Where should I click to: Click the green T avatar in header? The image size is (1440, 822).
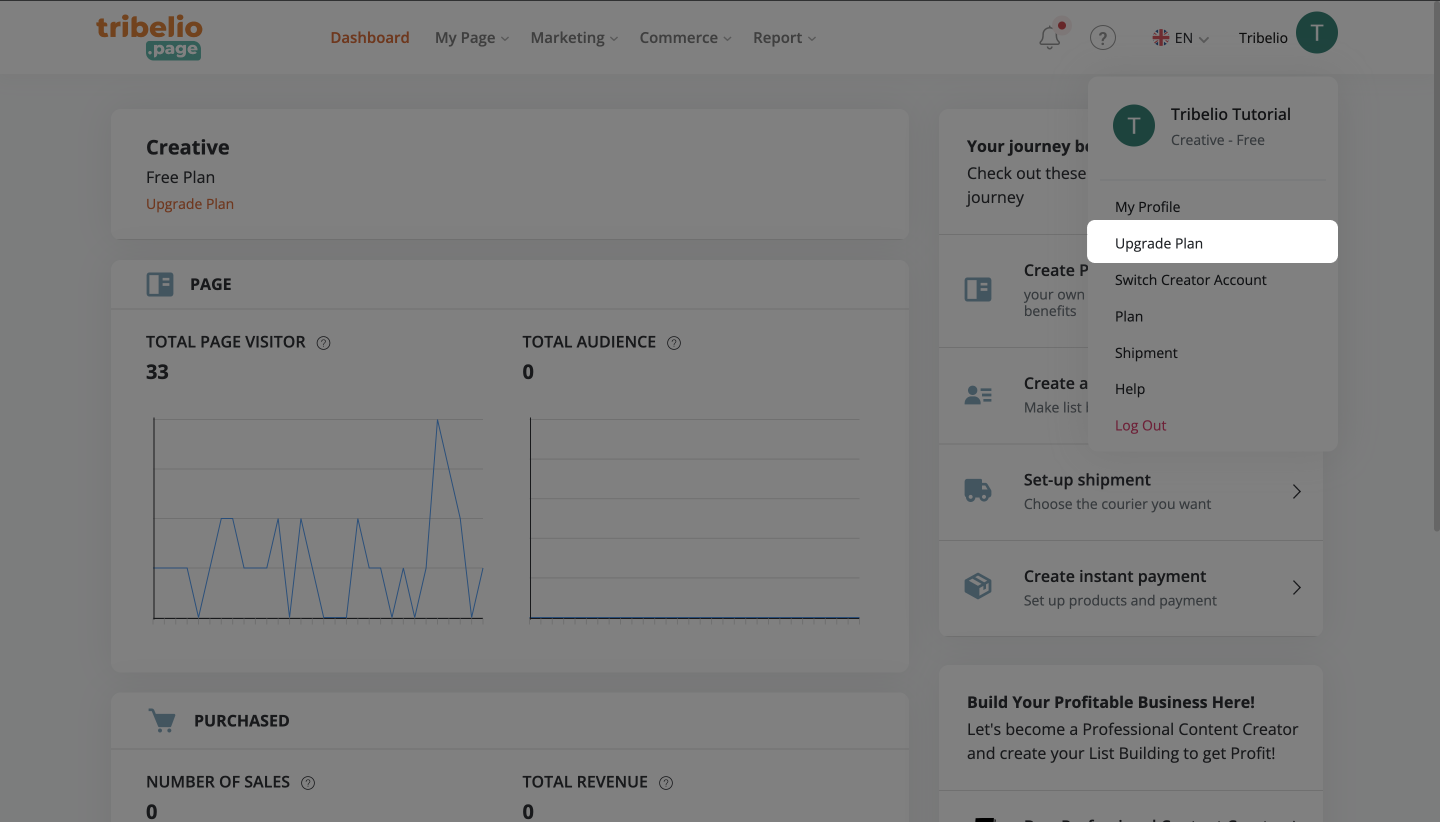(x=1316, y=33)
